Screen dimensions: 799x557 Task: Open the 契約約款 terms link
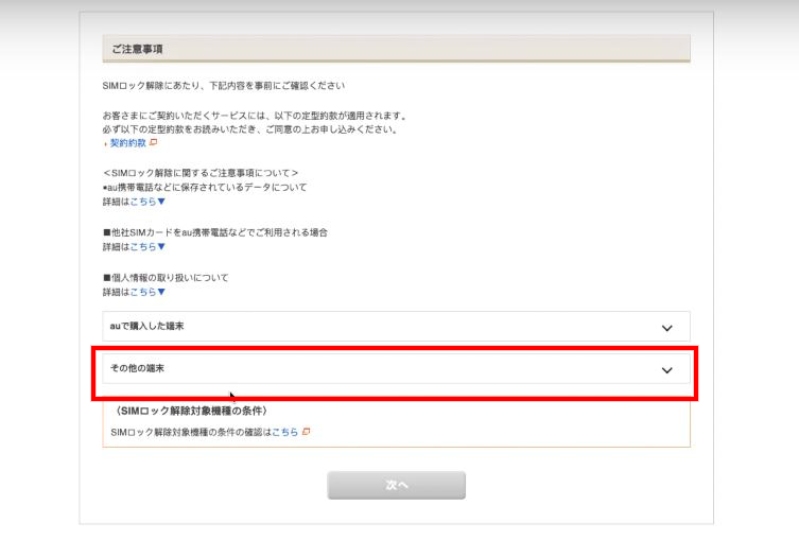point(128,144)
